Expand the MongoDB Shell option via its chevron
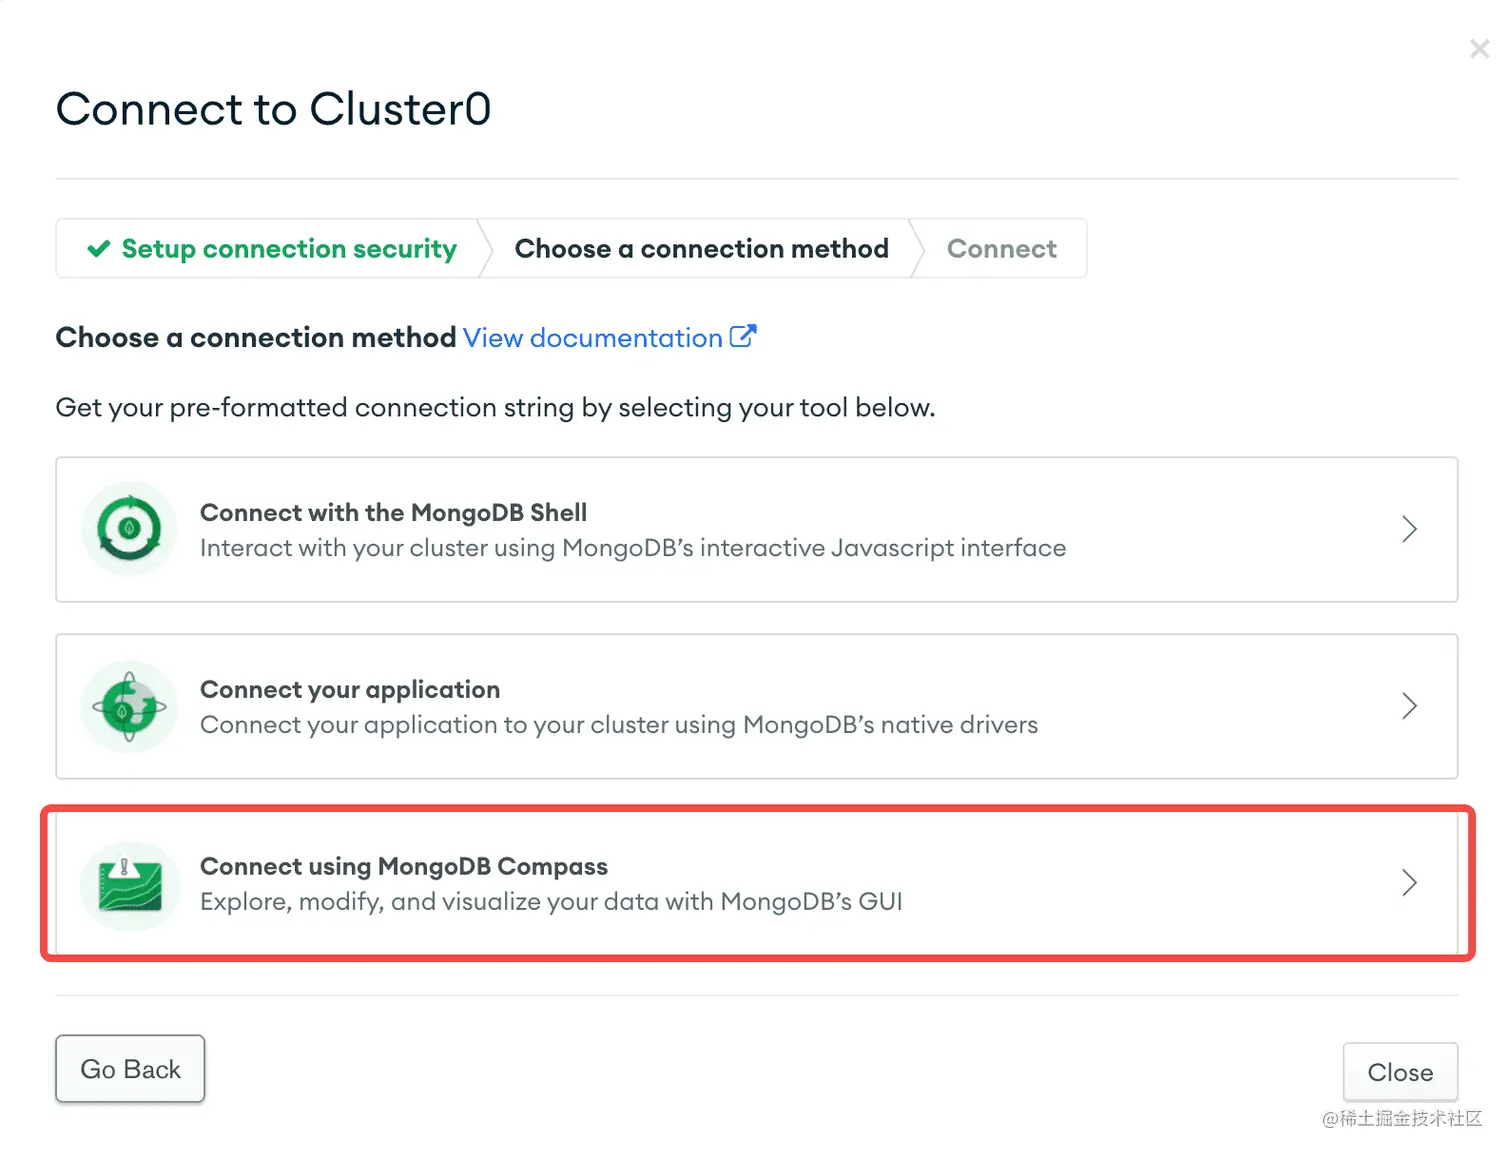 (1409, 529)
